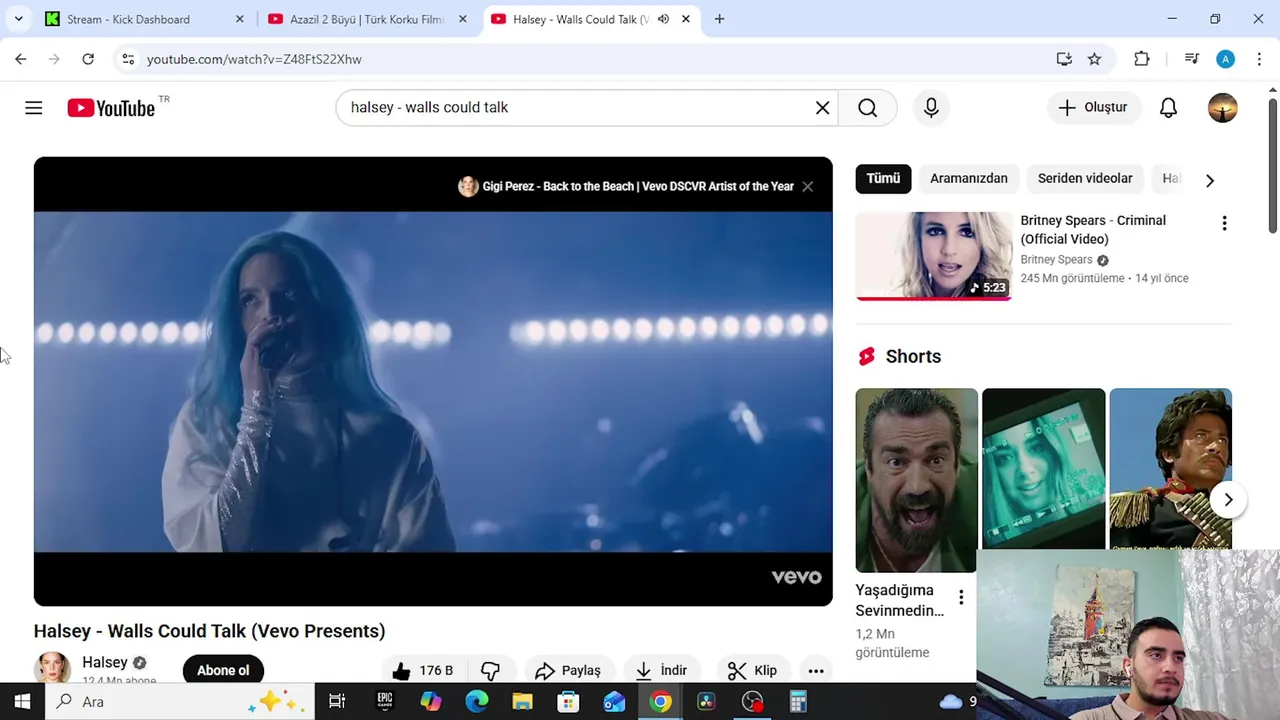Viewport: 1280px width, 720px height.
Task: Open File Explorer from the taskbar
Action: click(522, 701)
